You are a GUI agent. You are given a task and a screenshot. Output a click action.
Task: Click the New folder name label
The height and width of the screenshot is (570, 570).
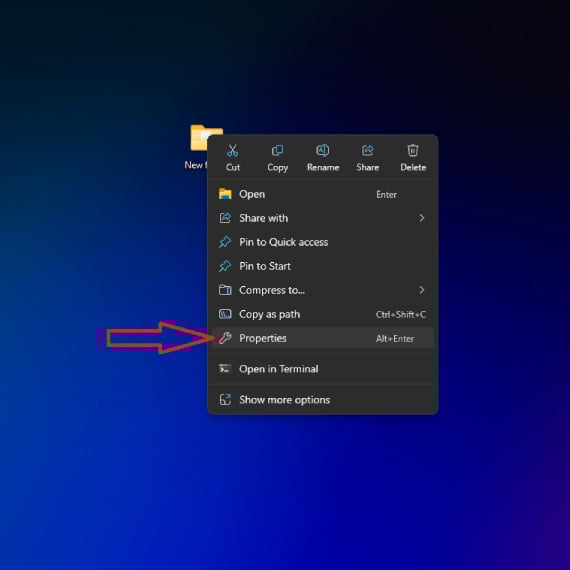196,165
